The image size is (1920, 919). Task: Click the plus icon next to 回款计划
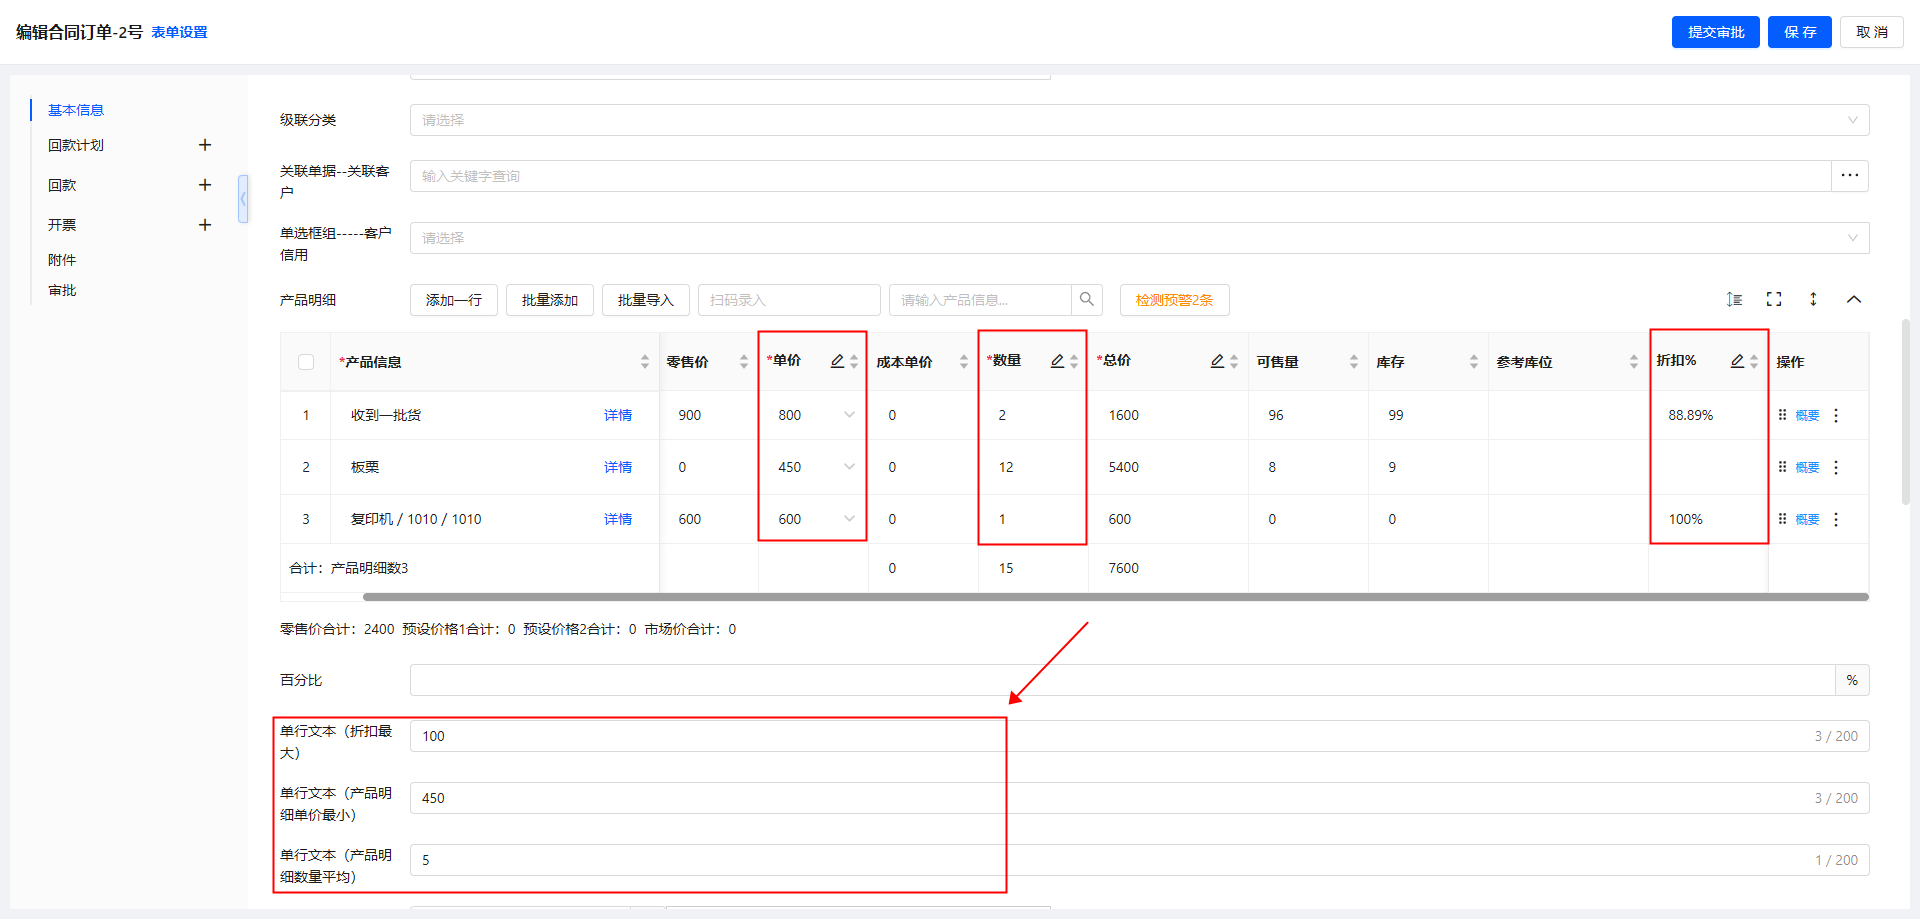coord(205,145)
